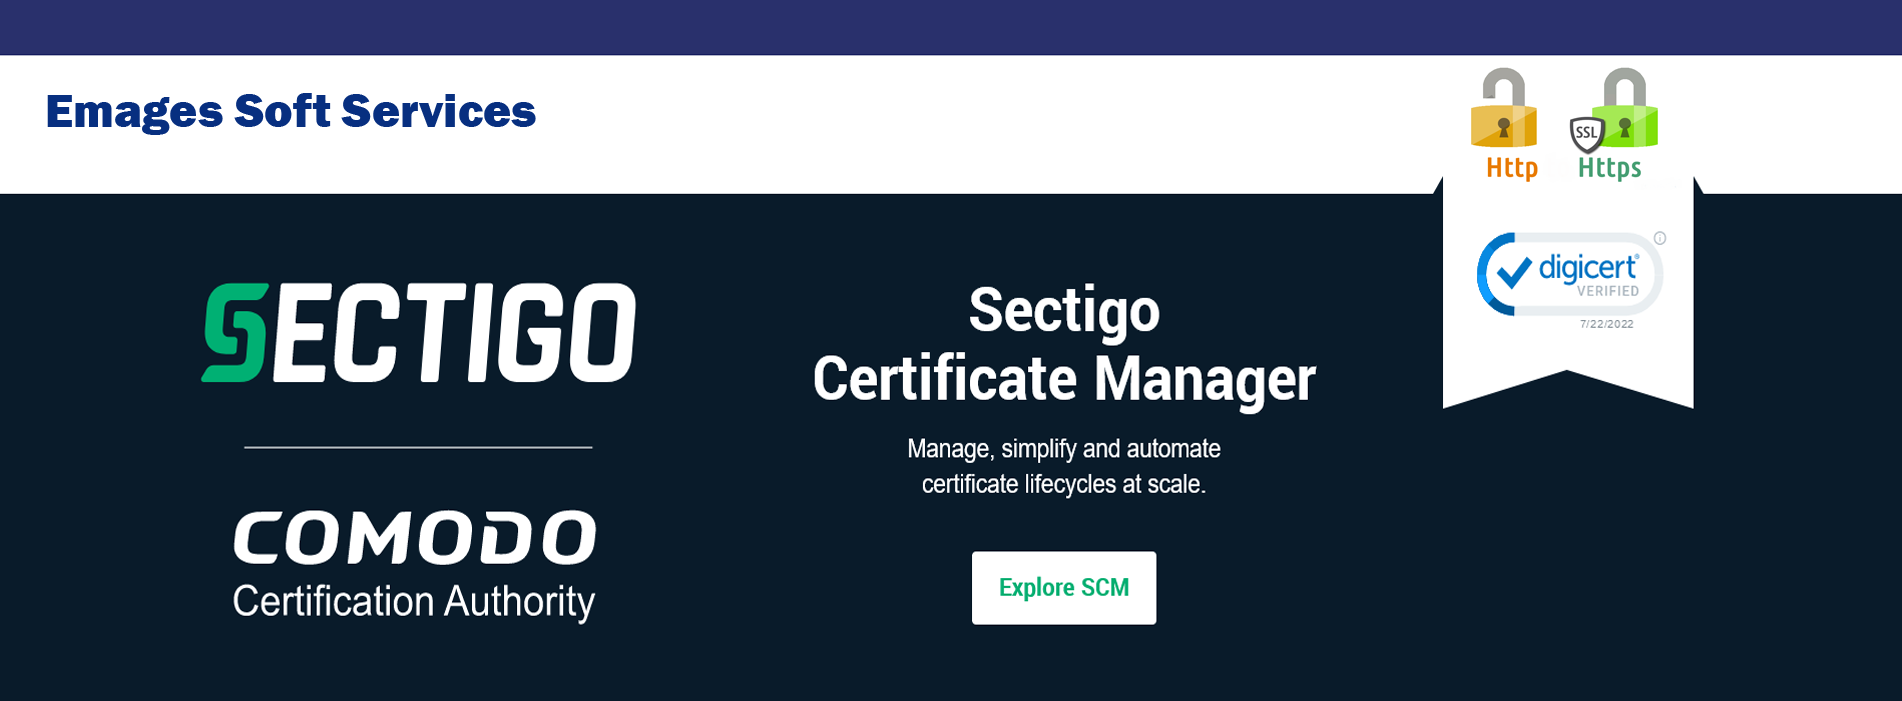This screenshot has height=701, width=1902.
Task: Click the green Https padlock icon
Action: click(x=1626, y=110)
